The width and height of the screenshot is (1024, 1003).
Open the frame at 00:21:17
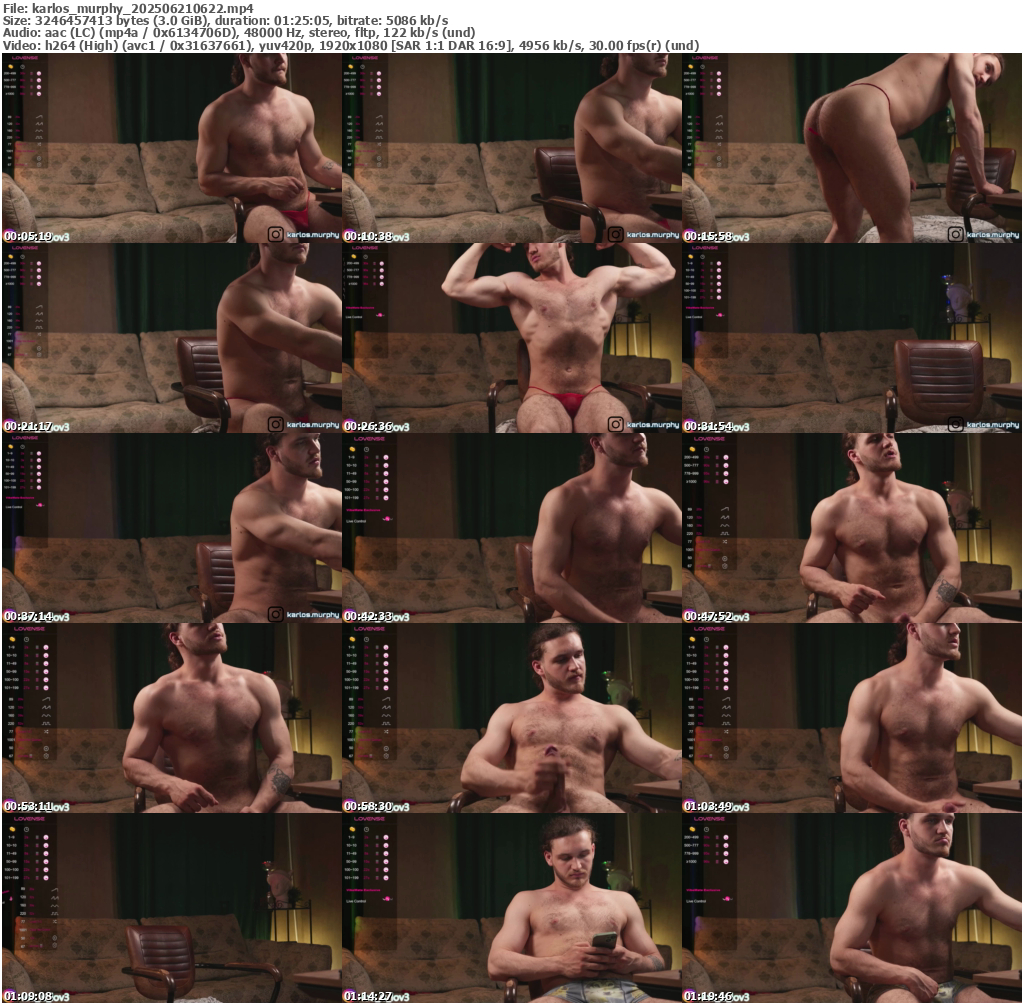(171, 338)
